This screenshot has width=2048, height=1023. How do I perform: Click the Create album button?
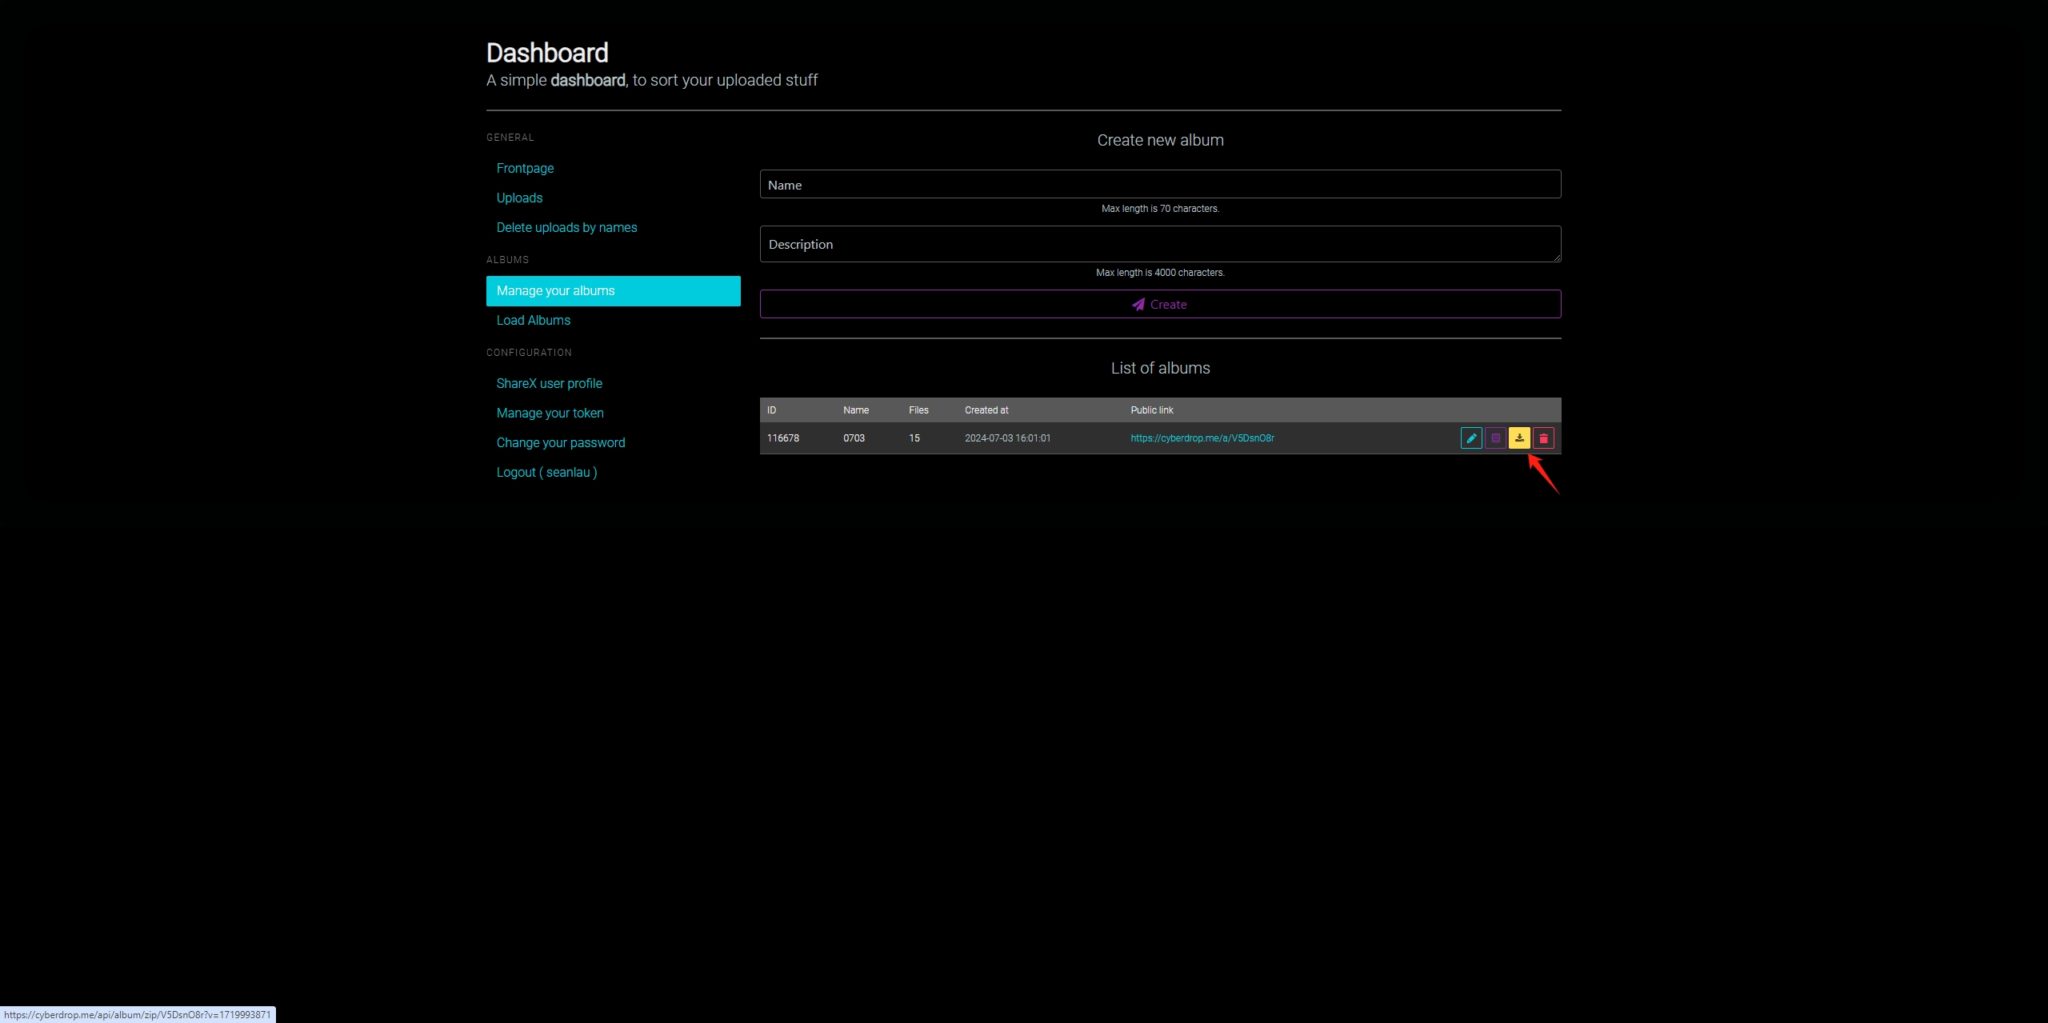tap(1160, 304)
